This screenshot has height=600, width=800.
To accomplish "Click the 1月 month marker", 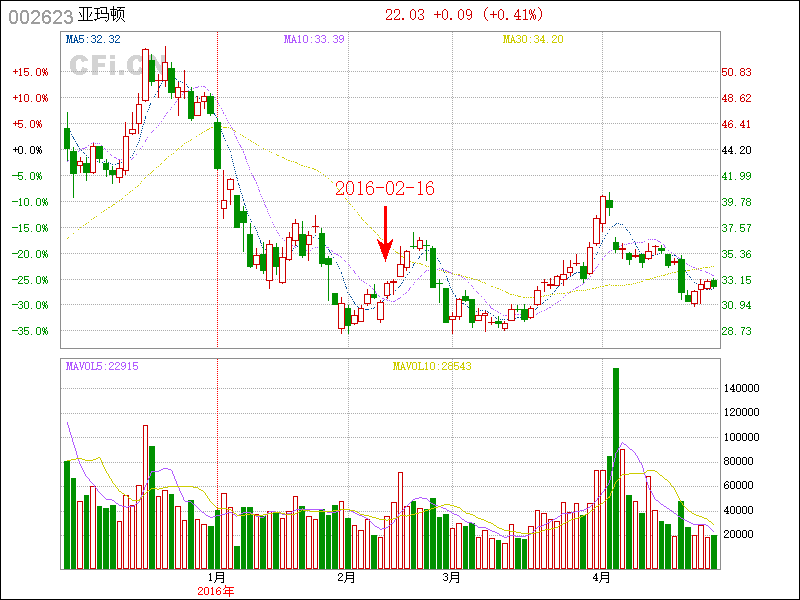I will pos(217,578).
